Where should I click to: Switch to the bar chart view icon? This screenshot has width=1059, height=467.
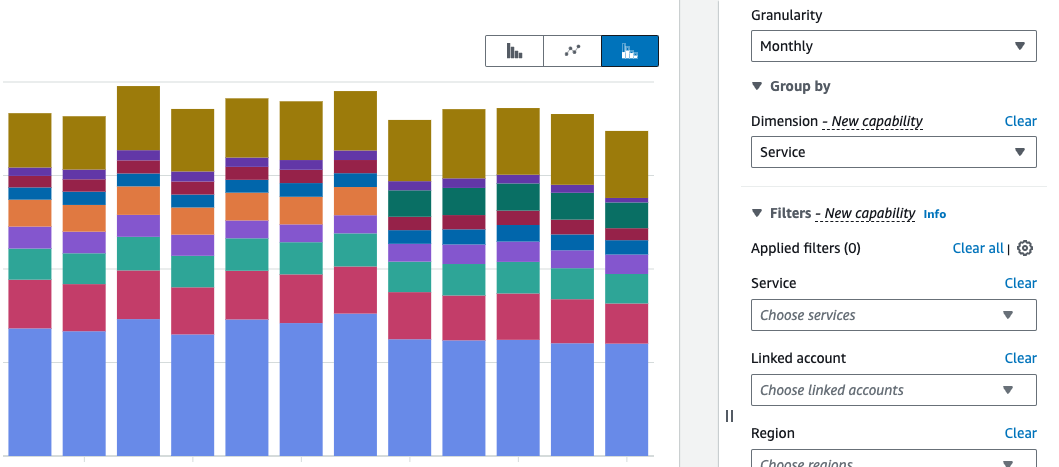[x=515, y=51]
